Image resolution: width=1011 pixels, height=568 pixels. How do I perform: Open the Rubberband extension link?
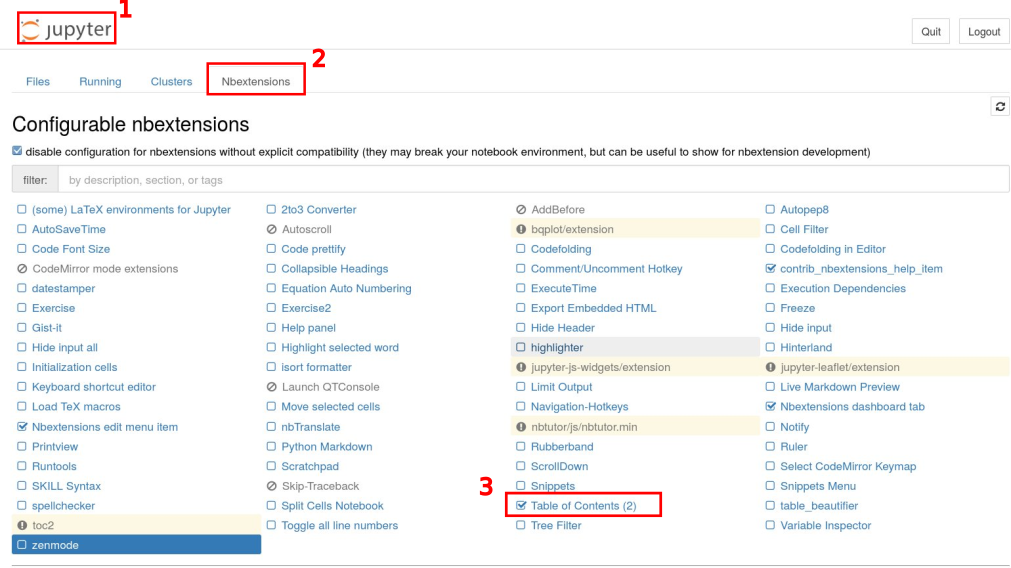click(x=562, y=447)
